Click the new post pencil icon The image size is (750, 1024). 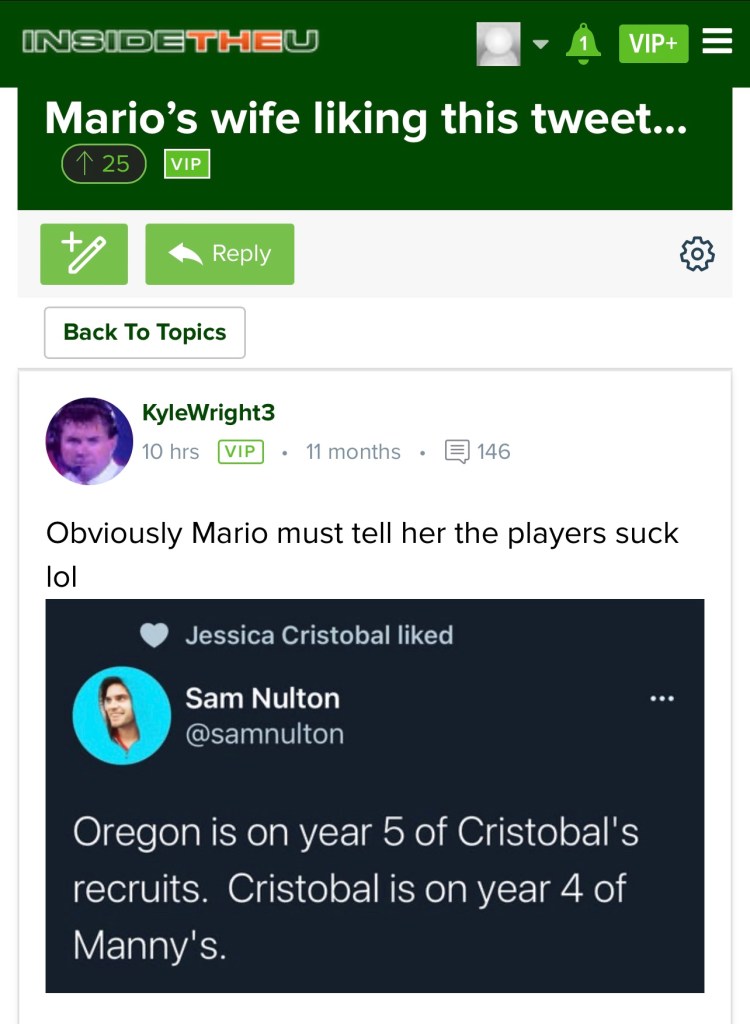point(84,254)
